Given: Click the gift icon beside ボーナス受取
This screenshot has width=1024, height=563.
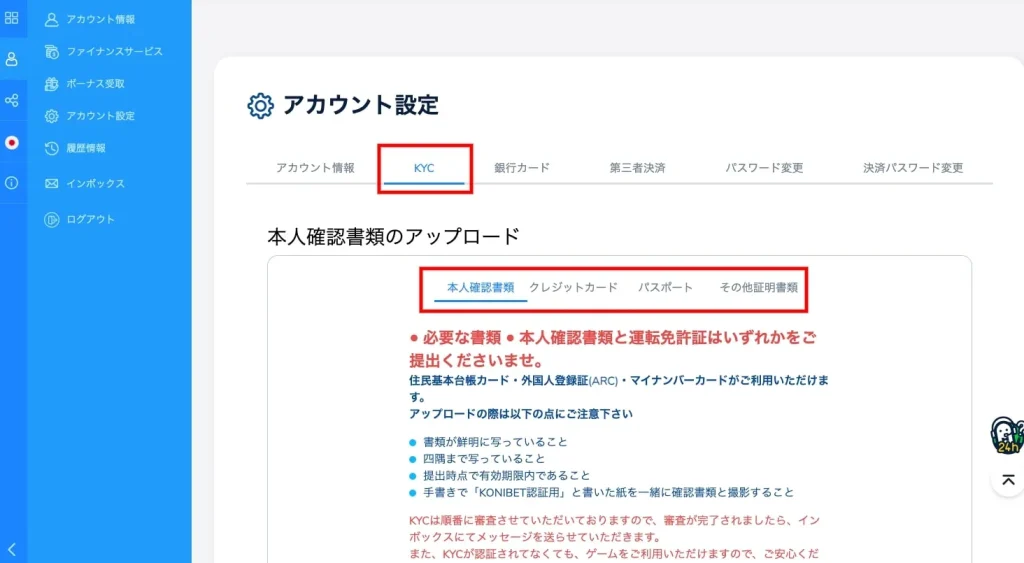Looking at the screenshot, I should (x=52, y=84).
